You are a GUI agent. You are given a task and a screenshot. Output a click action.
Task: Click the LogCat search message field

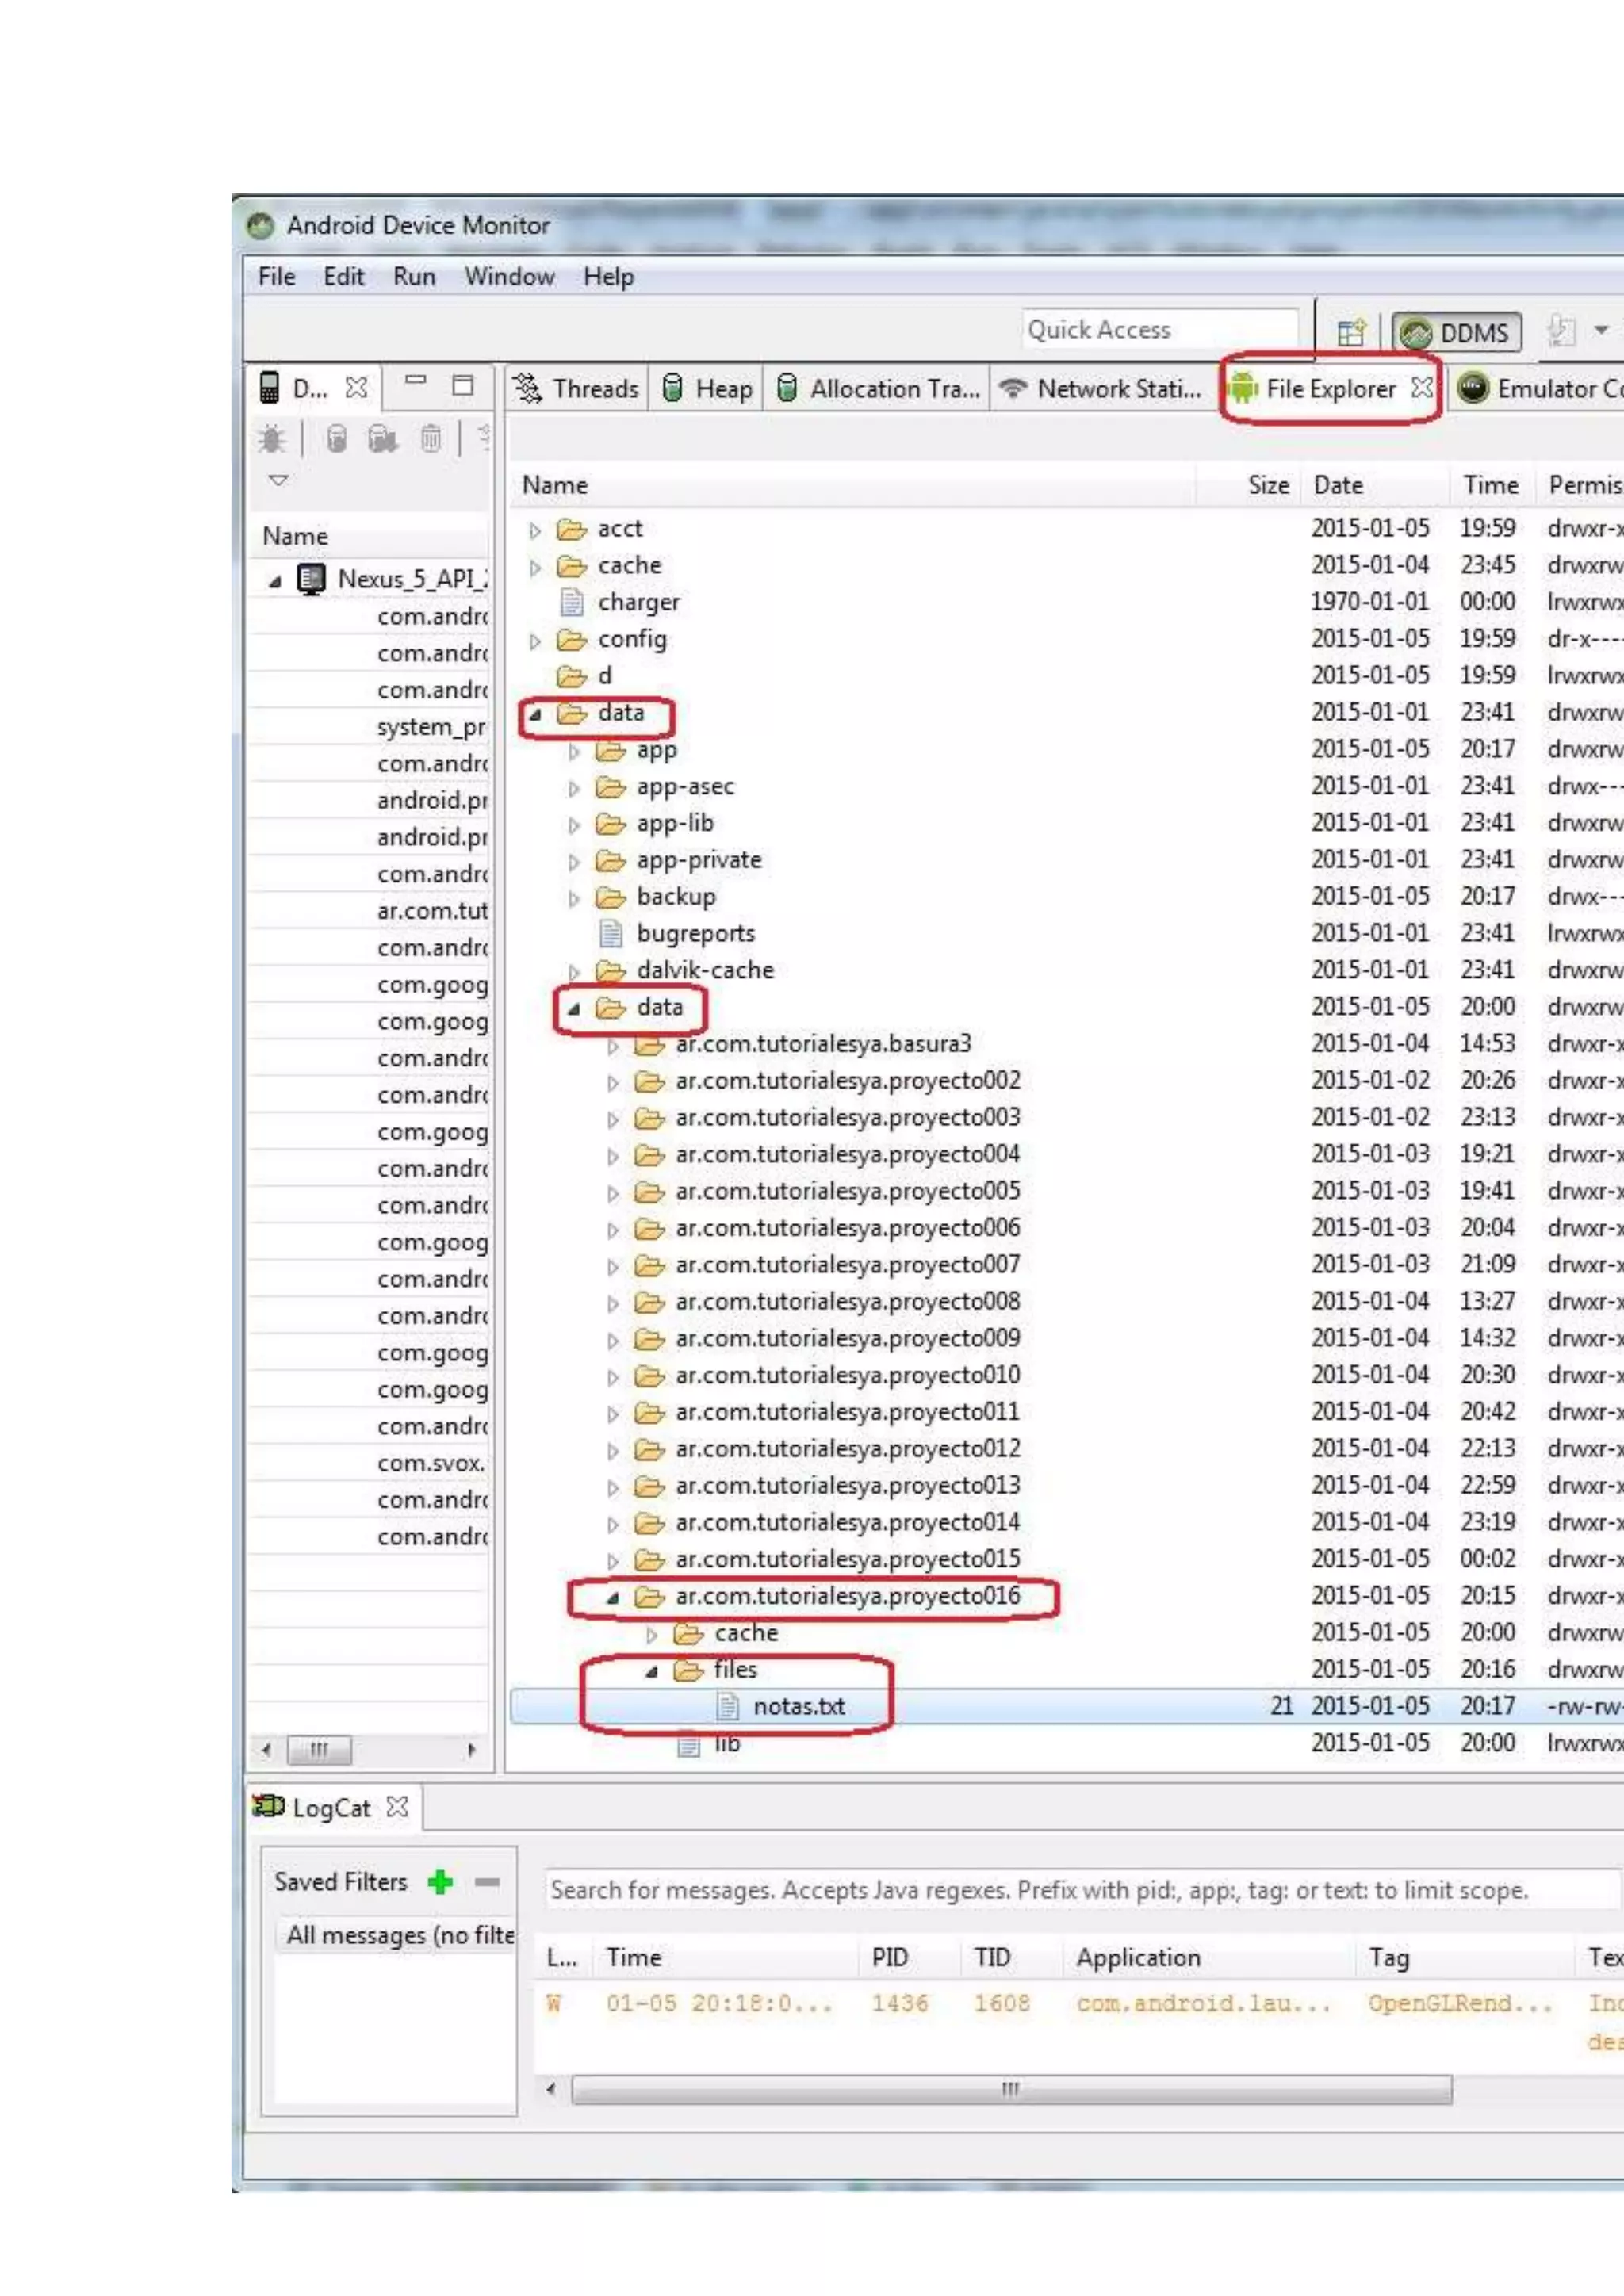click(1040, 1890)
